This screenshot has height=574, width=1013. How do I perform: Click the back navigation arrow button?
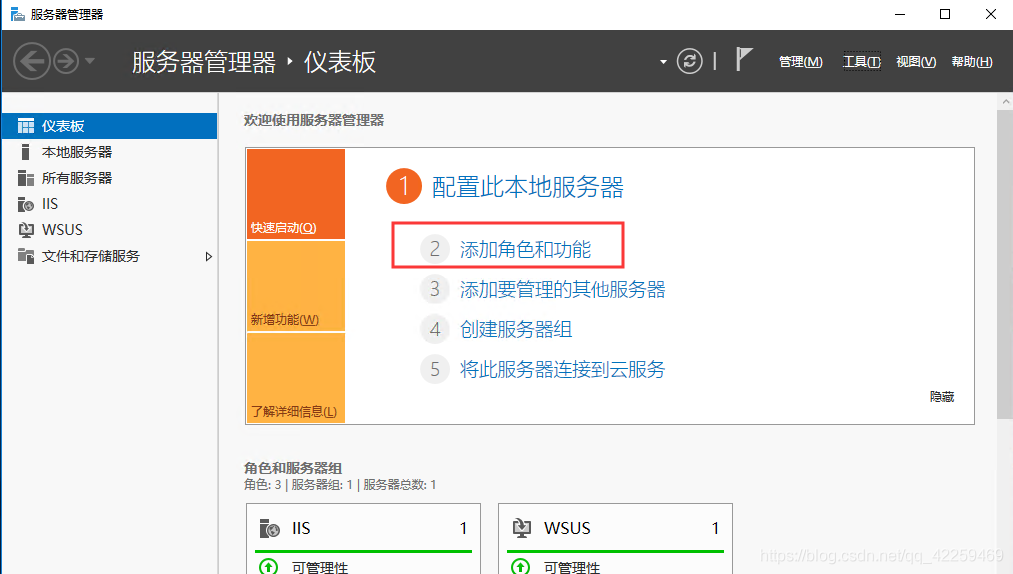[32, 61]
